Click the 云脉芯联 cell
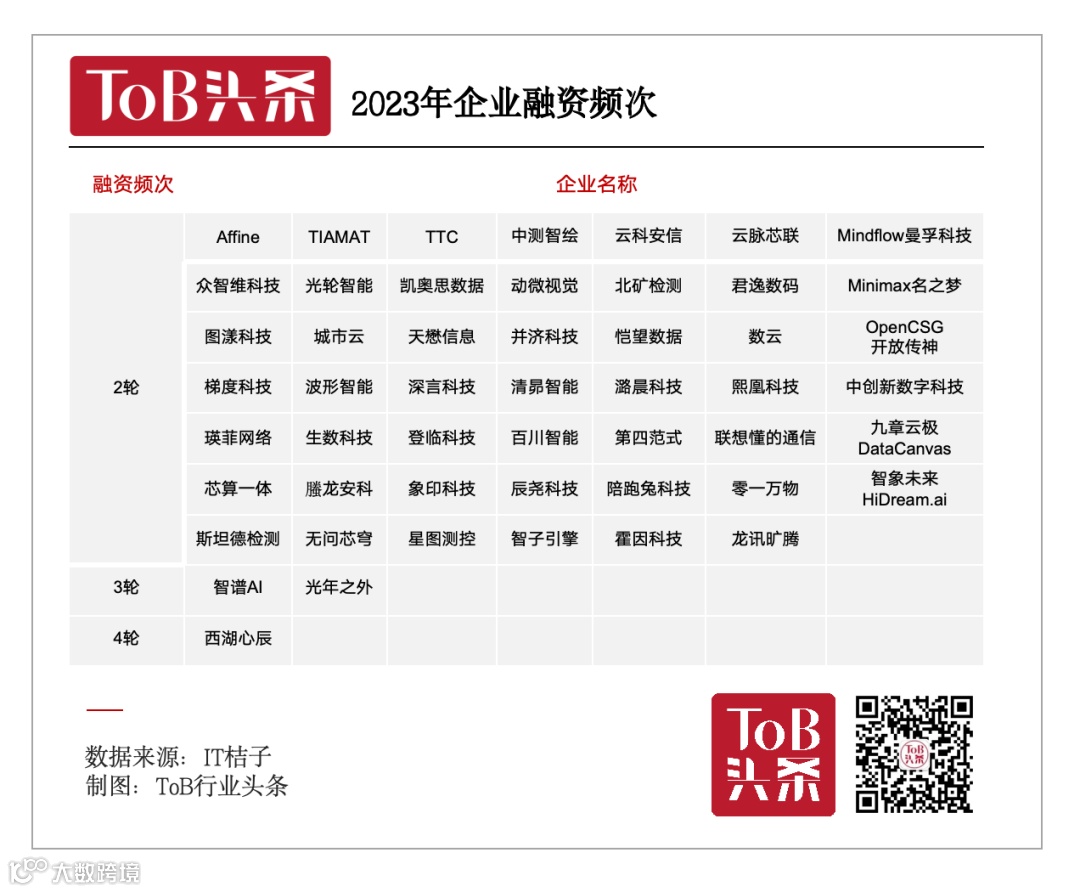 (x=765, y=236)
